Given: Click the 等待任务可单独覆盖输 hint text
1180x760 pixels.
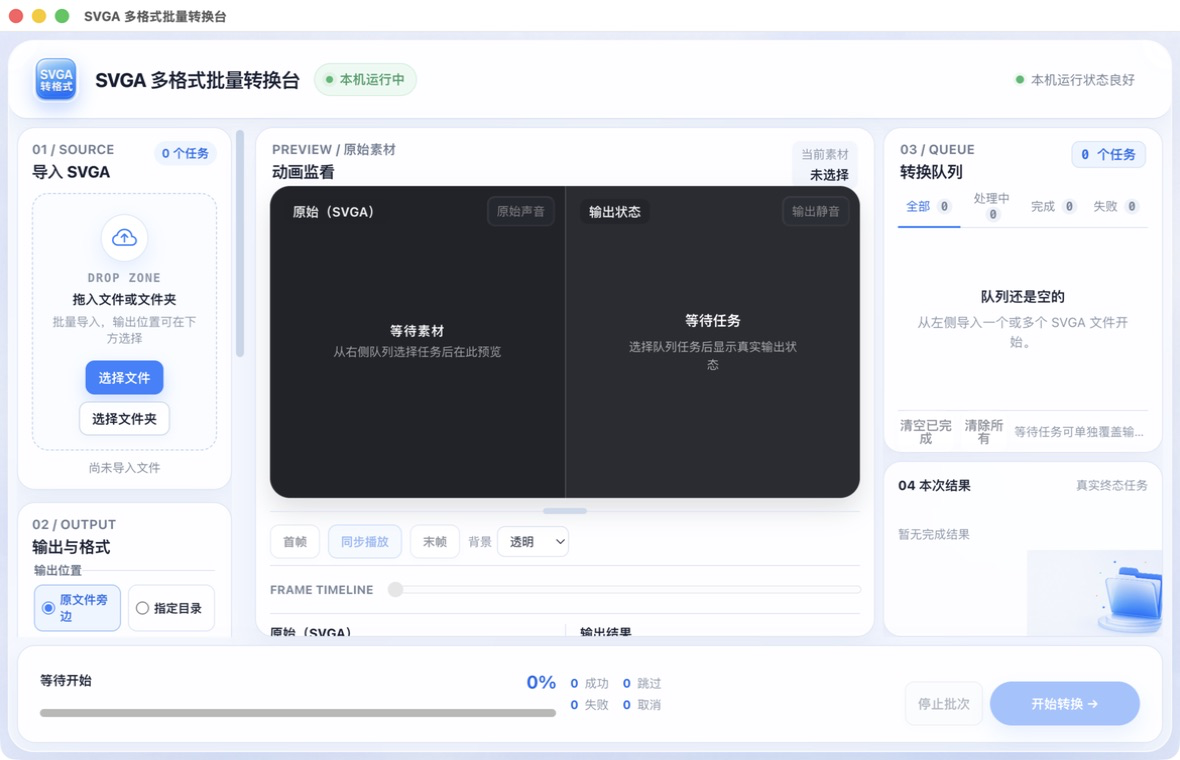Looking at the screenshot, I should pyautogui.click(x=1078, y=432).
